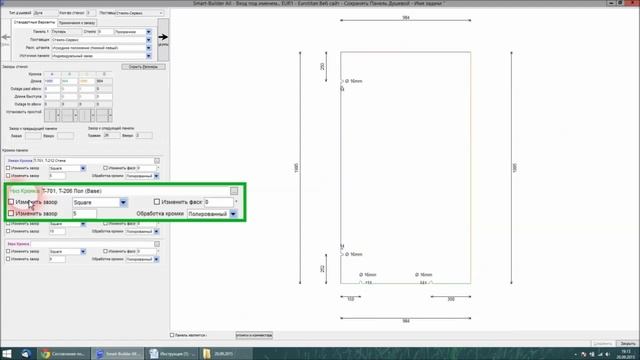Click the 200 dimension at drawing top-left
Image resolution: width=640 pixels, height=360 pixels.
pyautogui.click(x=322, y=67)
